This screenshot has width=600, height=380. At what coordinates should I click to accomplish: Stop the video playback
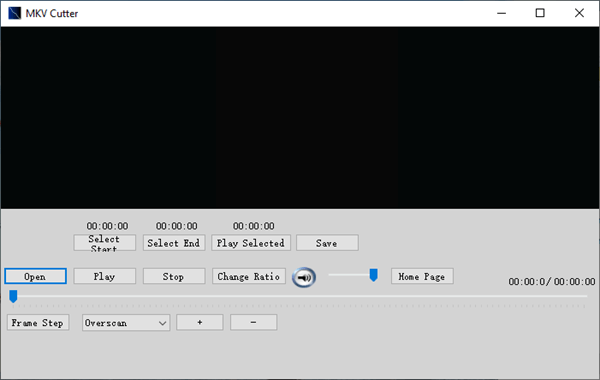click(174, 276)
